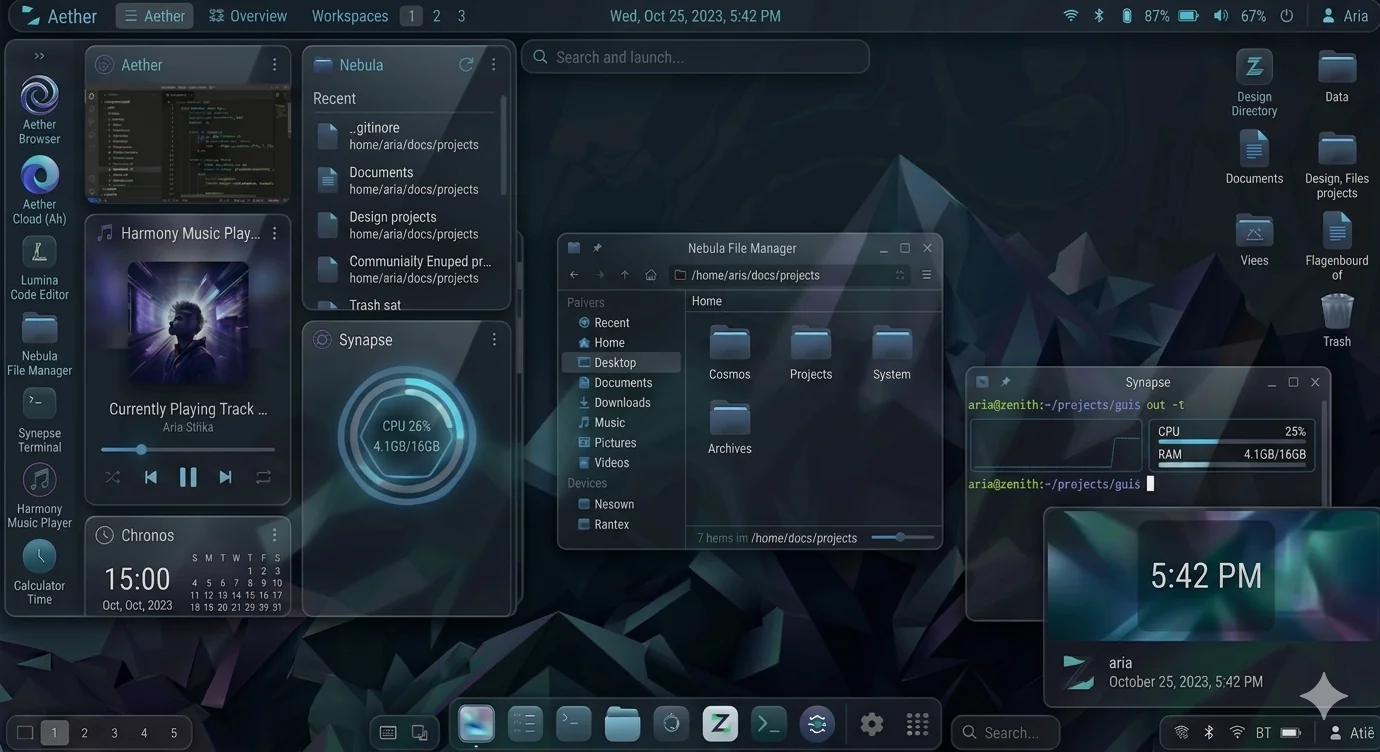
Task: Toggle repeat mode in Harmony Music Player
Action: [x=263, y=477]
